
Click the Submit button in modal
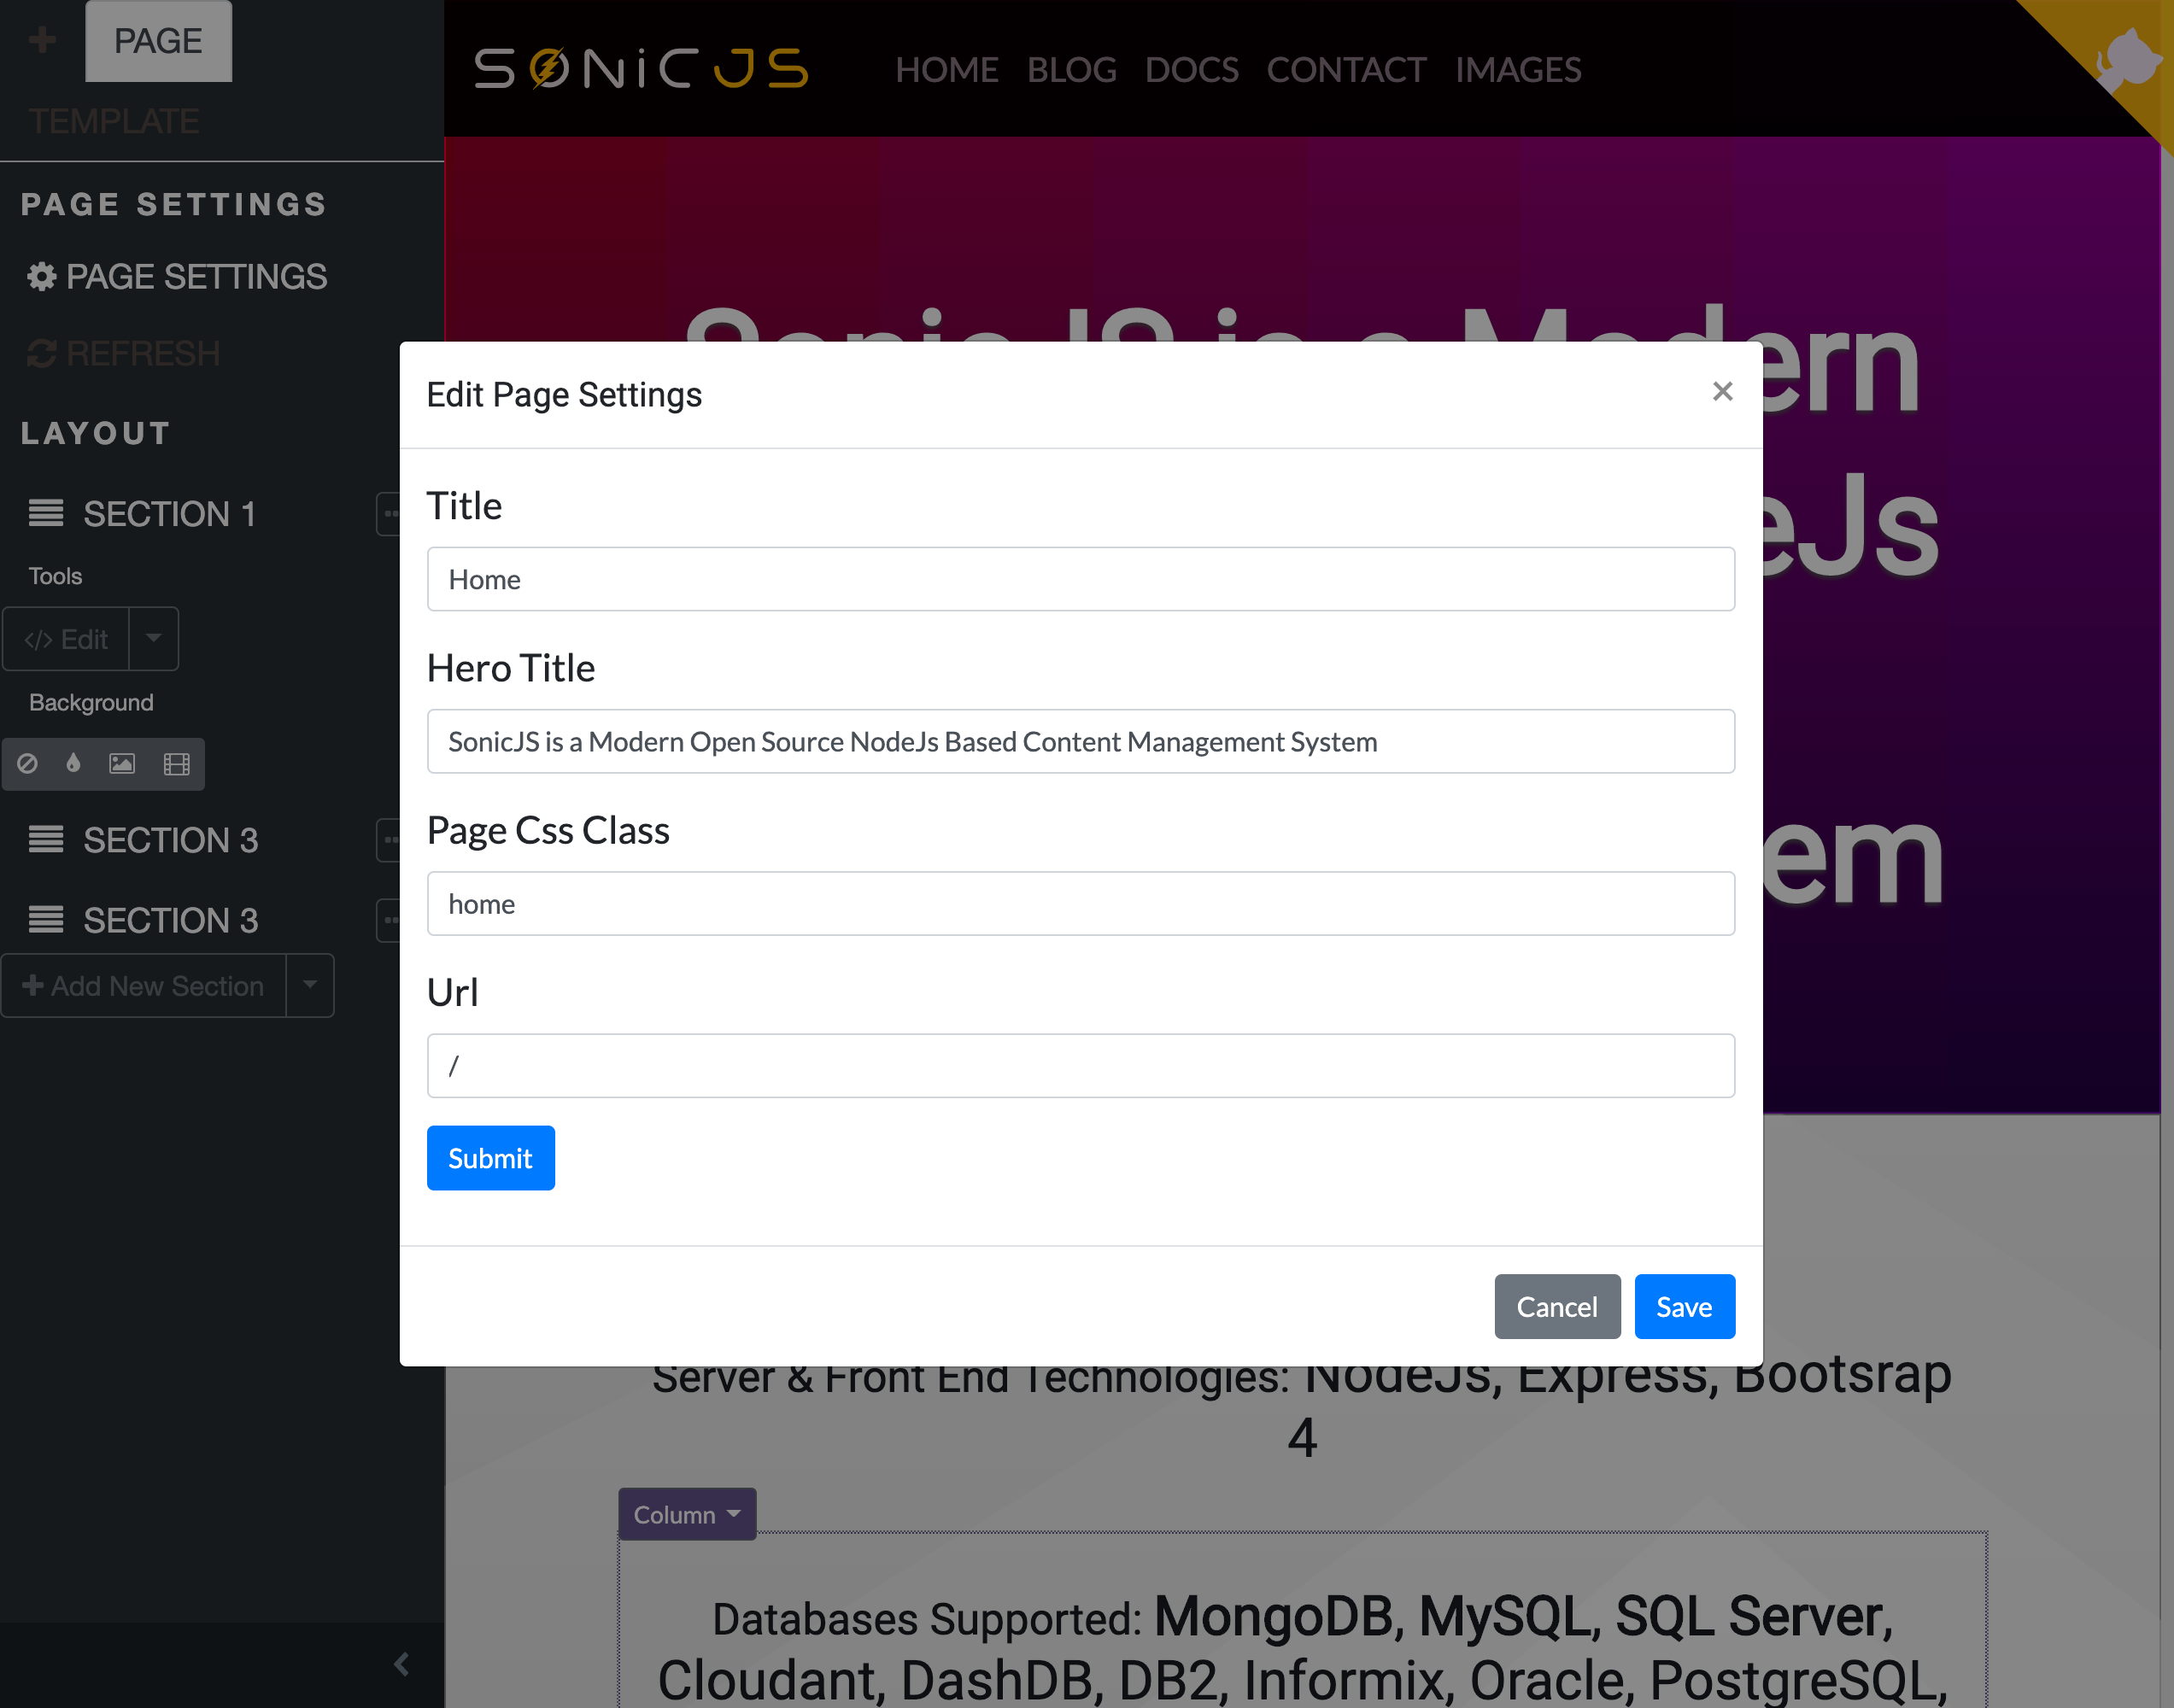[x=490, y=1157]
